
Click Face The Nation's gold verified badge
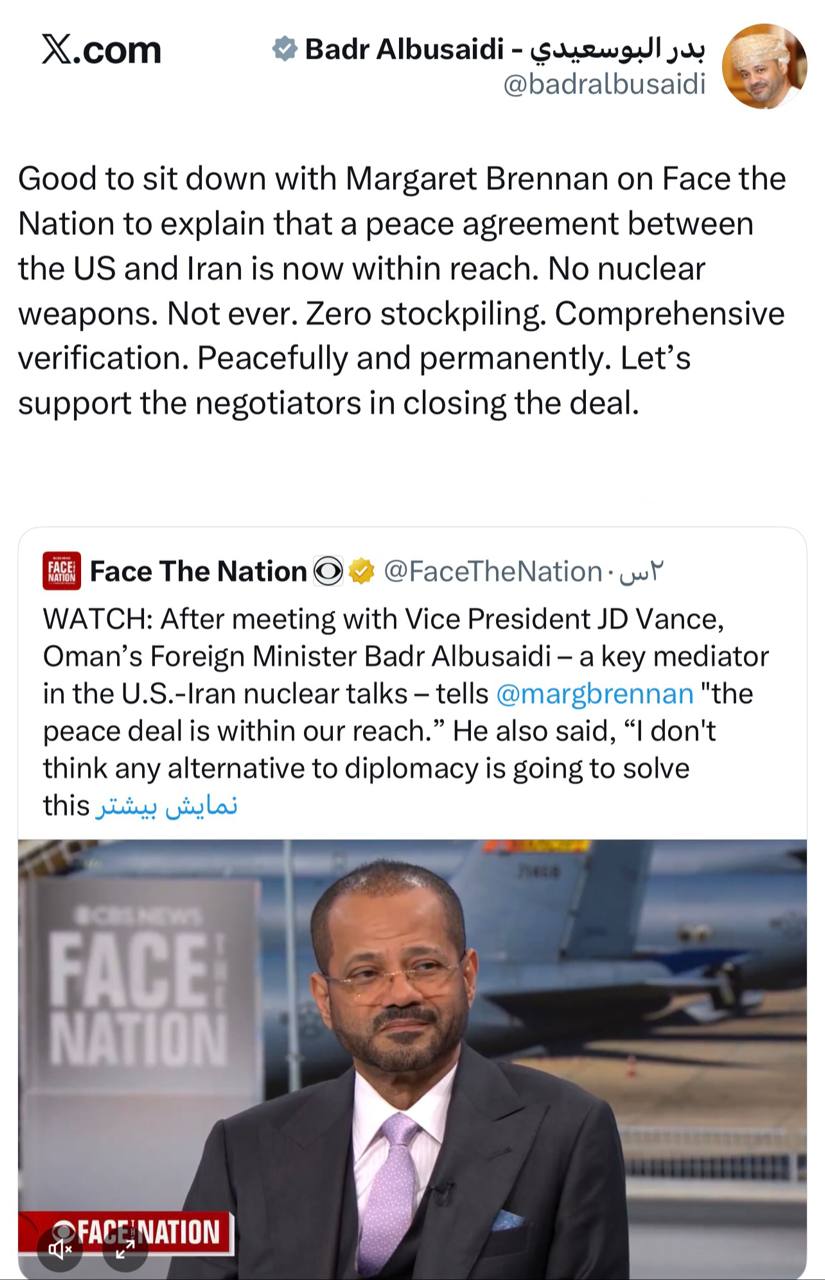coord(362,571)
